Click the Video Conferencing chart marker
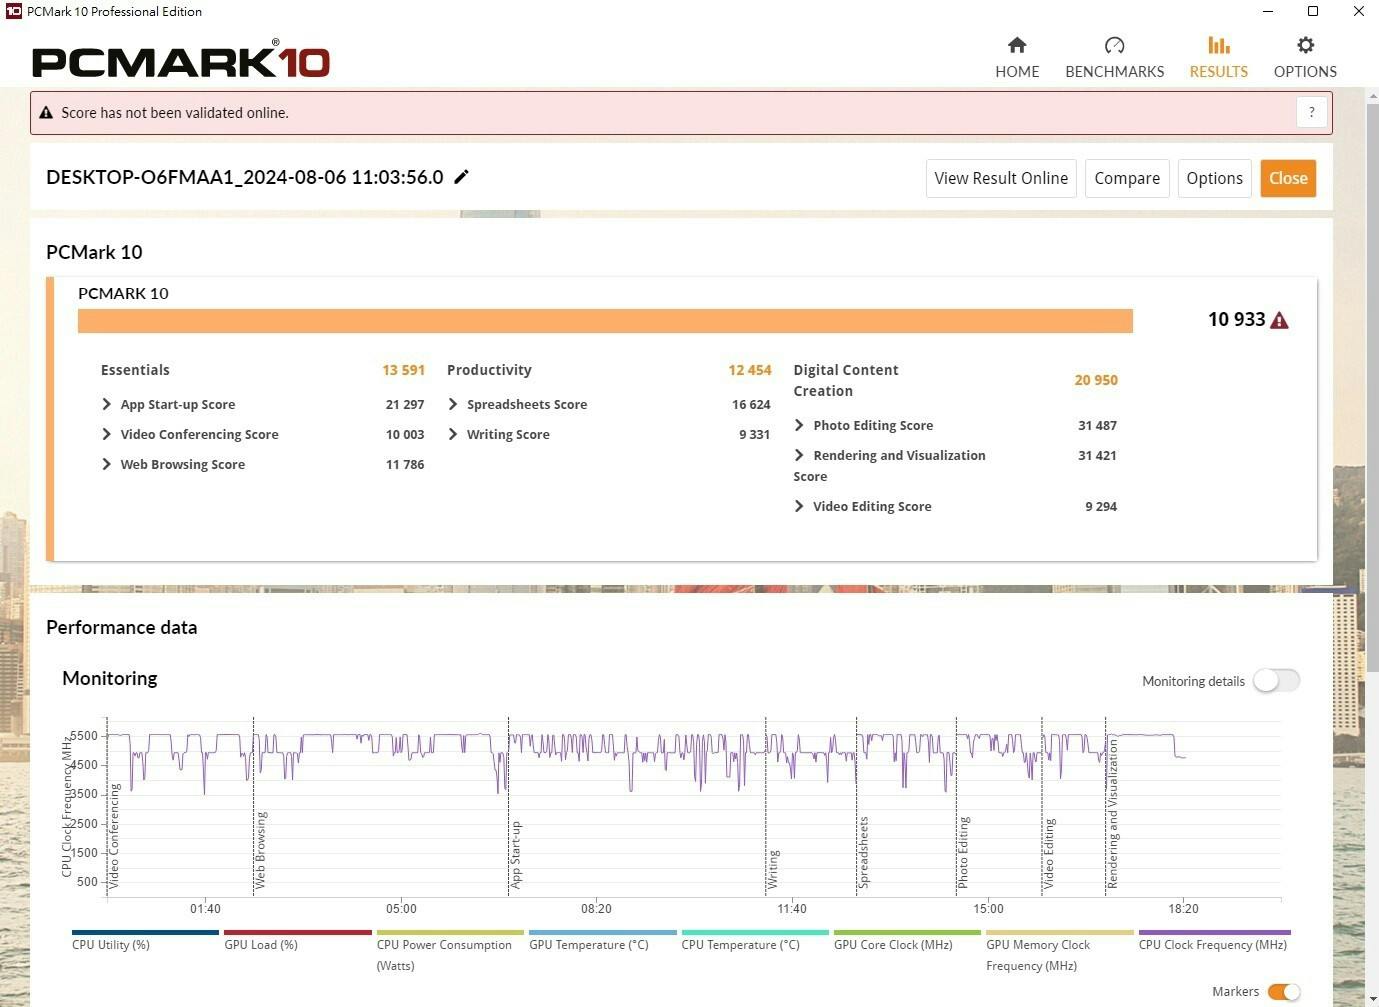Screen dimensions: 1379x1007 pos(114,836)
